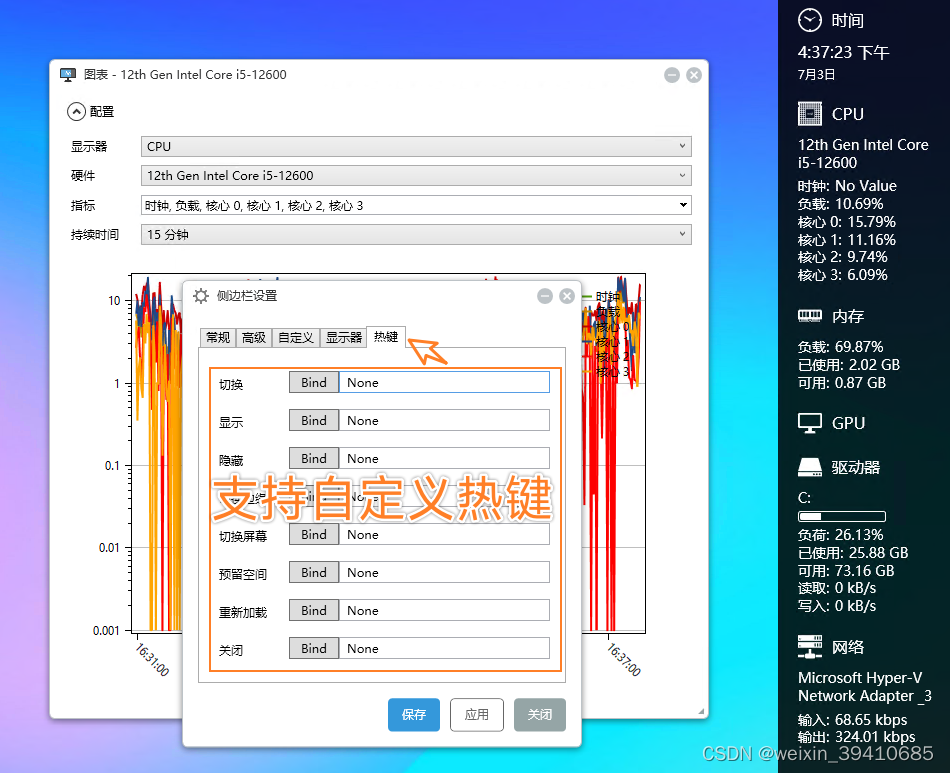The image size is (950, 773).
Task: Minimize the 图表 chart window
Action: (672, 75)
